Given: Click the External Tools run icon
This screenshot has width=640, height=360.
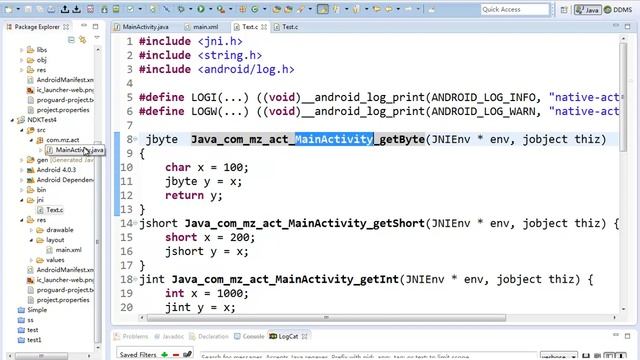Looking at the screenshot, I should tap(221, 9).
